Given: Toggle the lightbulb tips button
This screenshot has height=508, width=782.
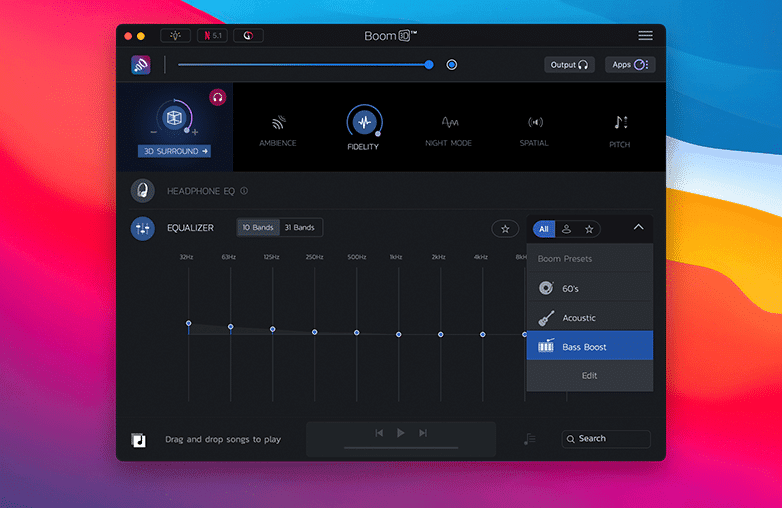Looking at the screenshot, I should point(175,36).
